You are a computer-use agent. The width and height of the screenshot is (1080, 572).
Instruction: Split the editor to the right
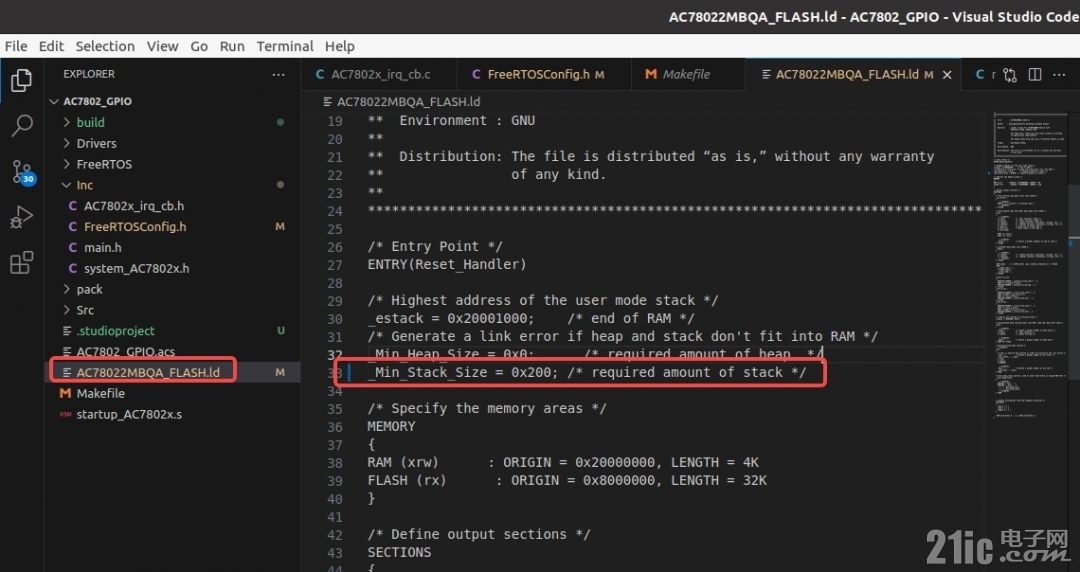1035,74
